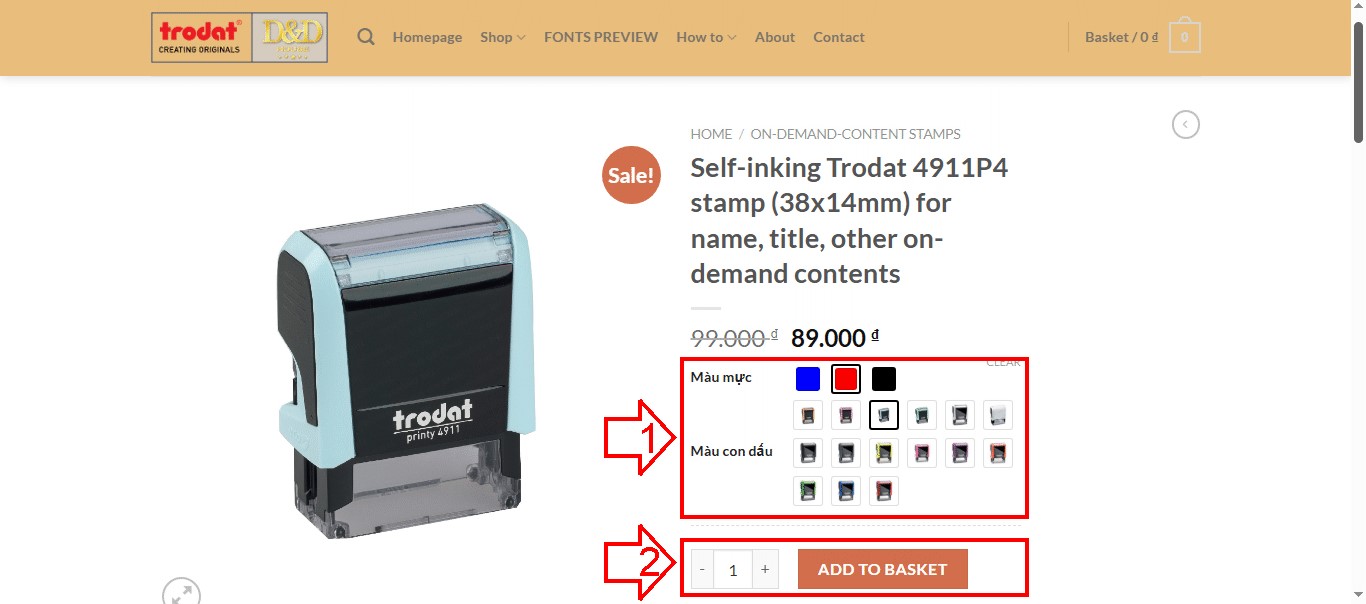Open the basket cart icon
This screenshot has width=1366, height=604.
tap(1184, 37)
